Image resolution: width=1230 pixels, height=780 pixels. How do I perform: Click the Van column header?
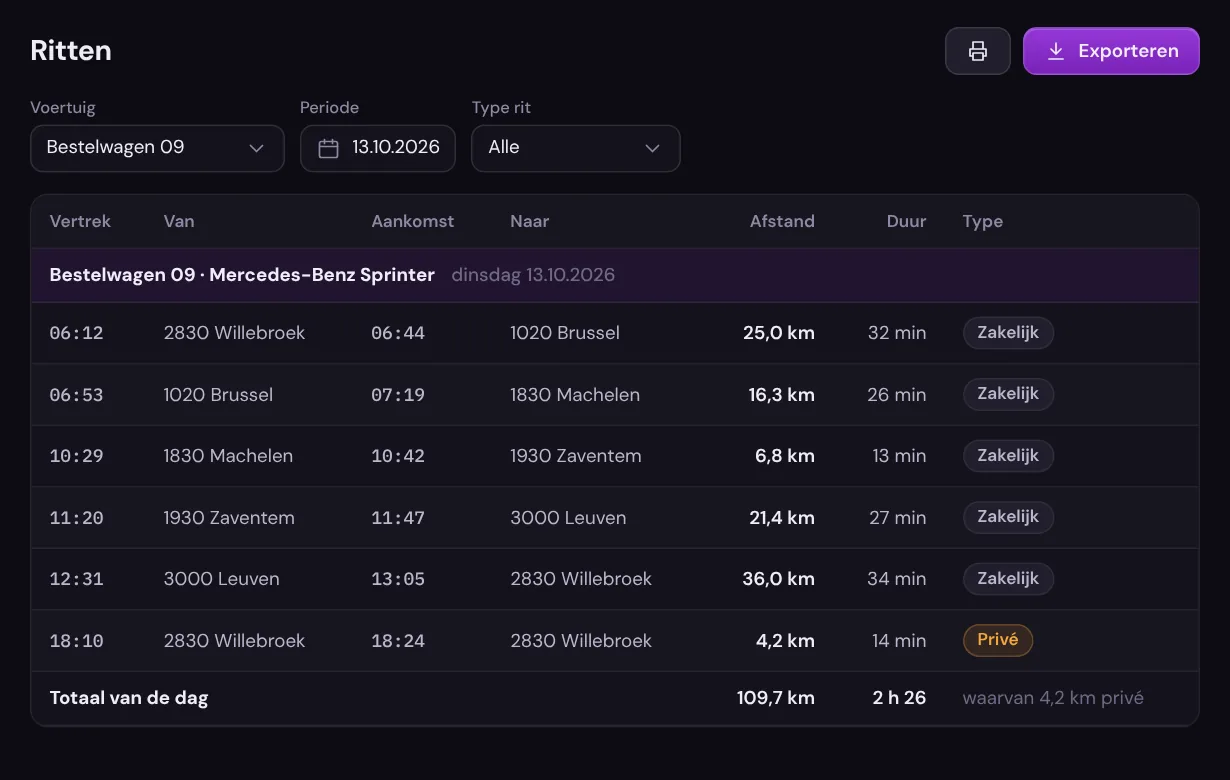pos(179,222)
